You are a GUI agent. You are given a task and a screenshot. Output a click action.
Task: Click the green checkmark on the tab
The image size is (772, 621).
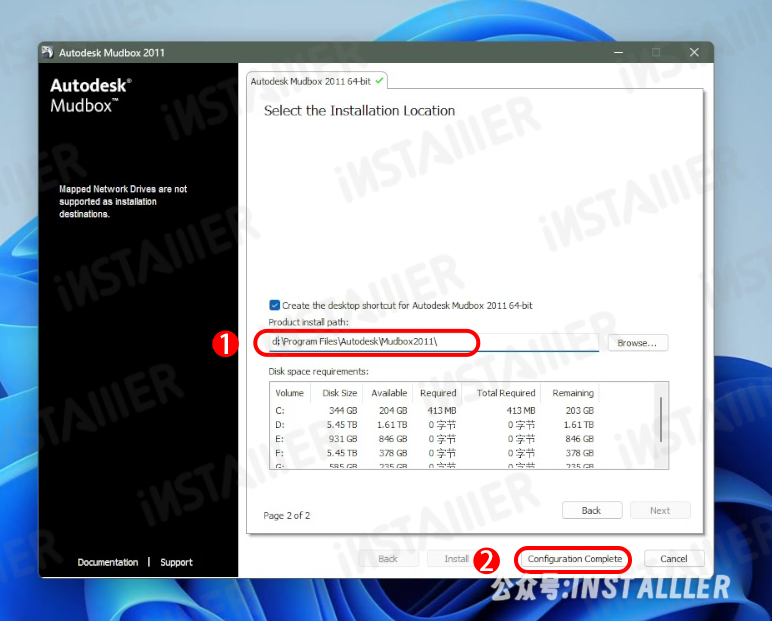coord(379,81)
